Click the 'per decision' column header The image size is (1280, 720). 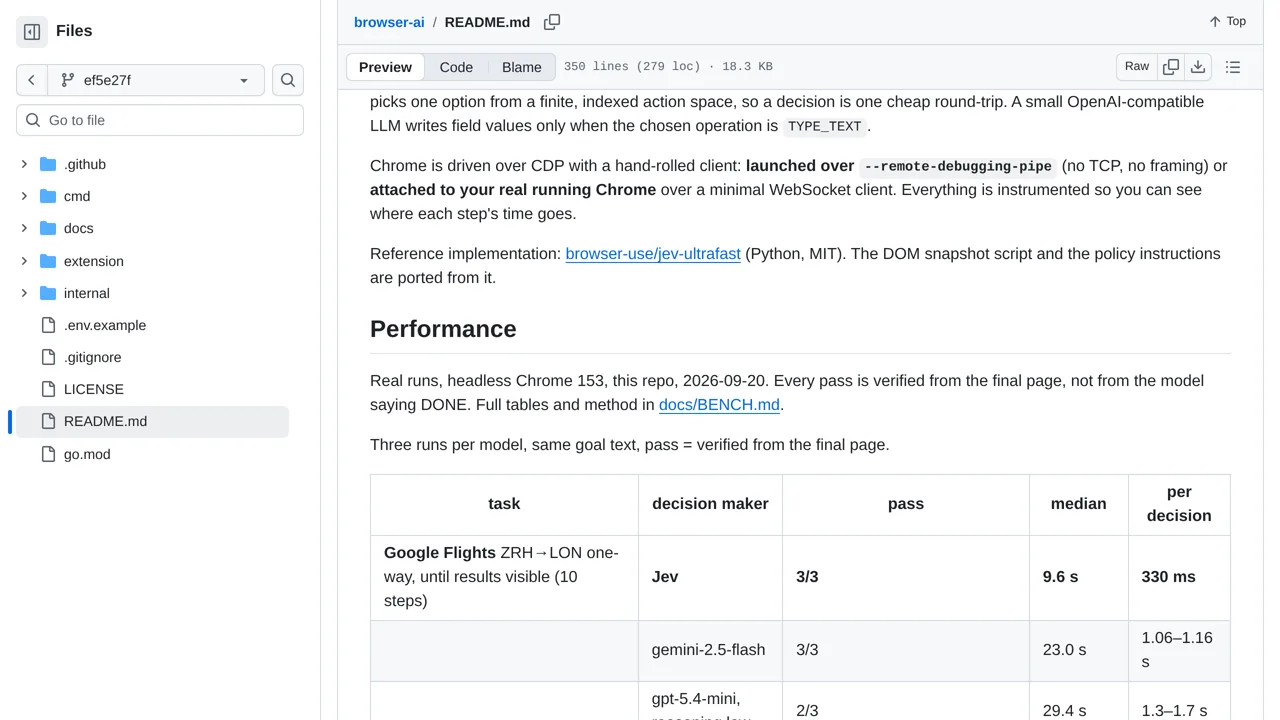coord(1179,504)
